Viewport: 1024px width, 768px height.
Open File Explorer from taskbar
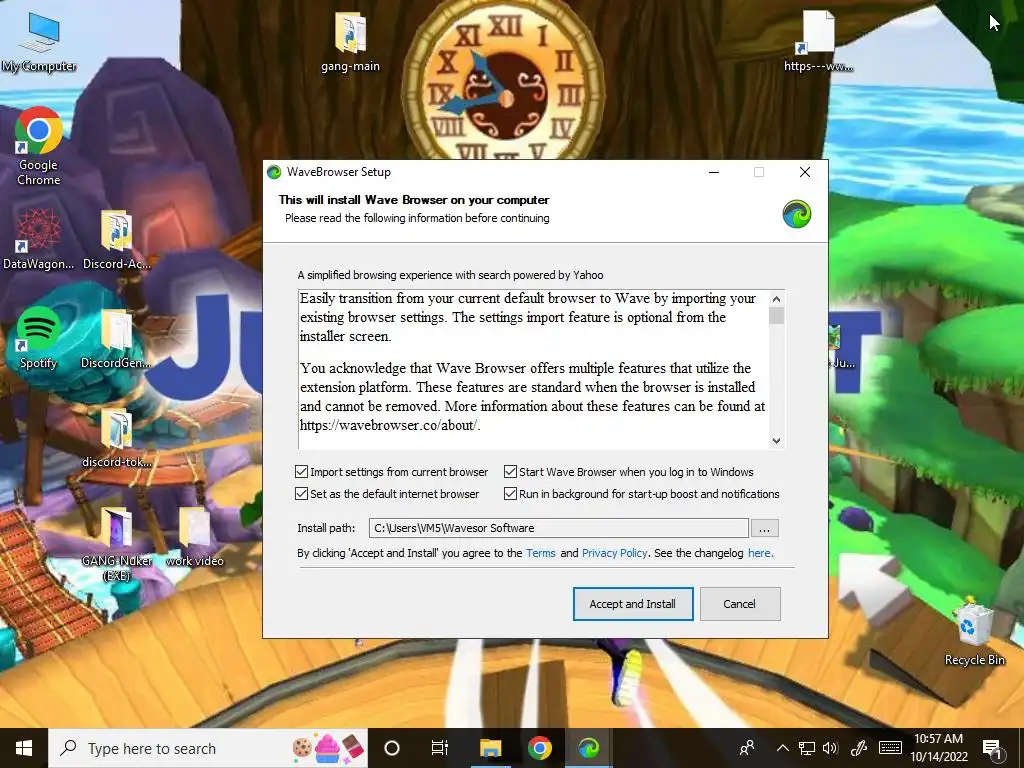click(490, 748)
